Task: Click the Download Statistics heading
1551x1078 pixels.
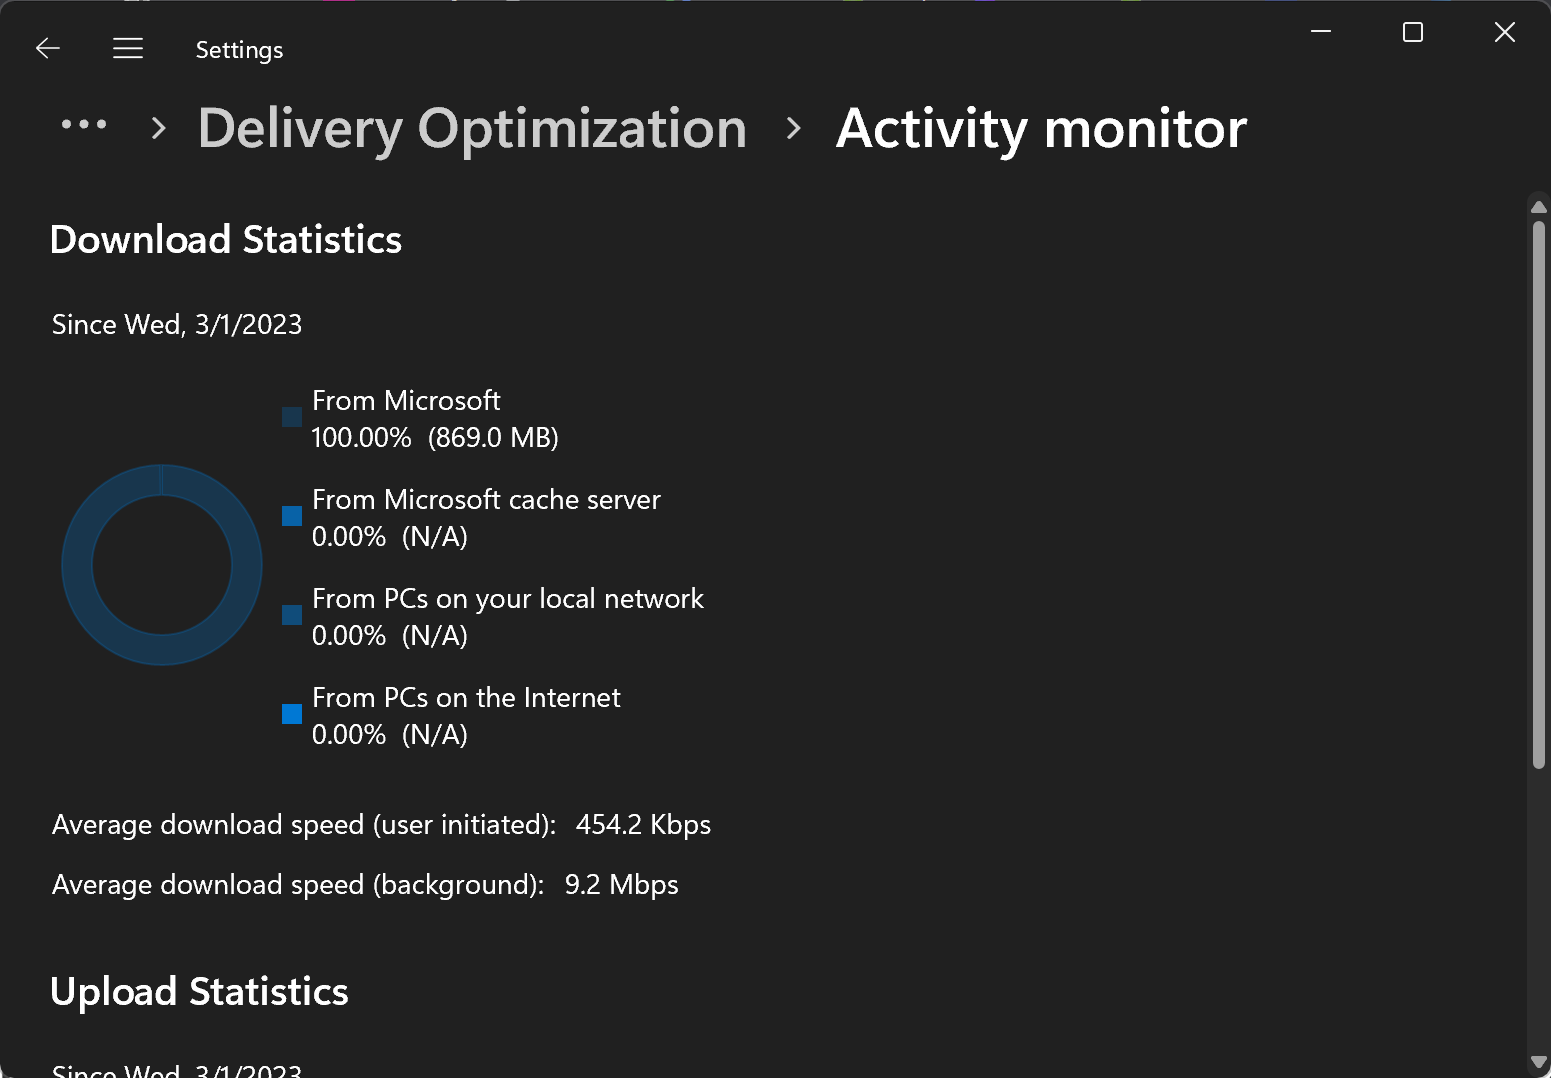Action: coord(226,240)
